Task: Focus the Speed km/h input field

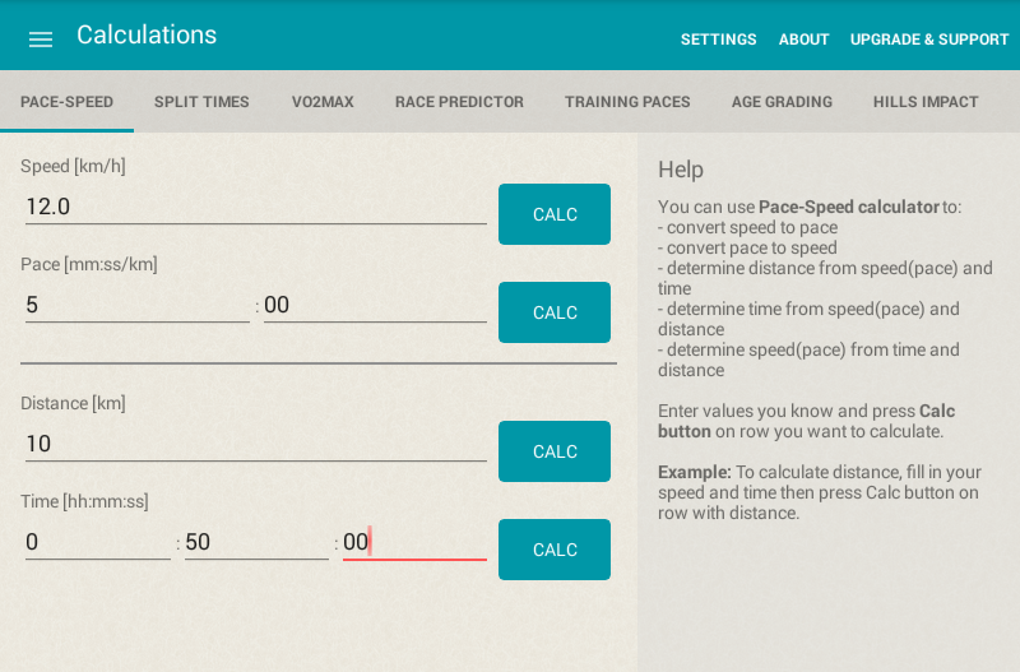Action: point(255,207)
